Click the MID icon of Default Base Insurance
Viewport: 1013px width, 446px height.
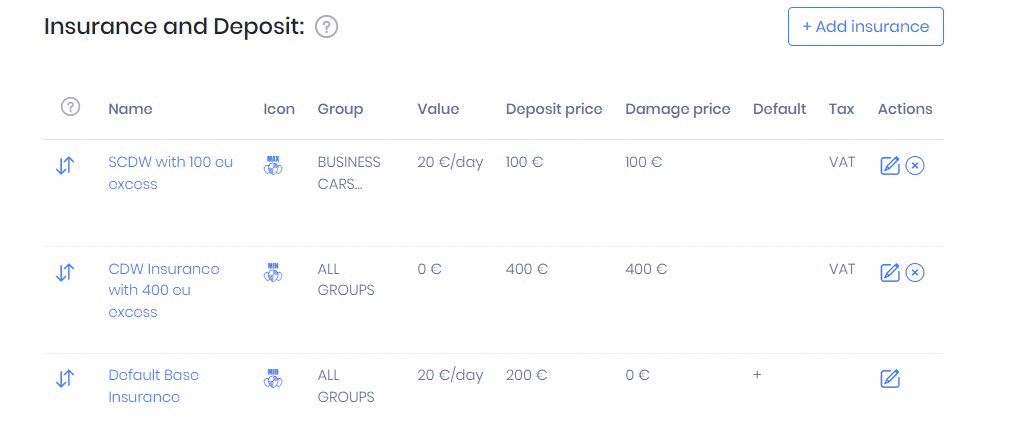point(273,377)
